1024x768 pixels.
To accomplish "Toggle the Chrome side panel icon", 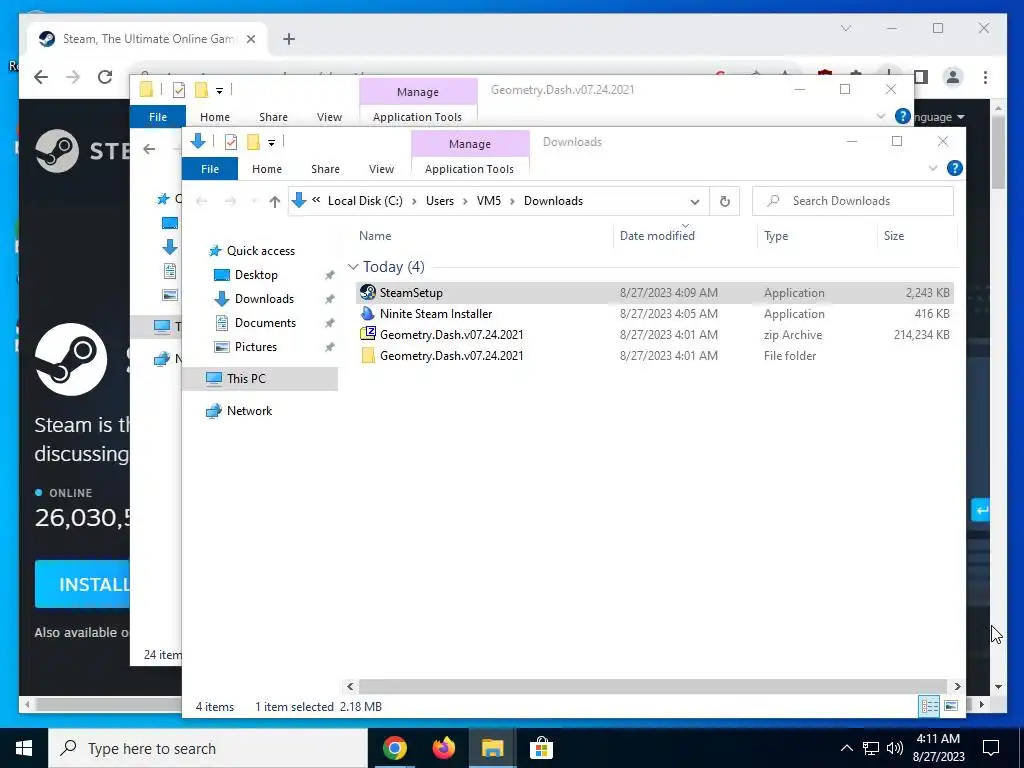I will coord(921,77).
